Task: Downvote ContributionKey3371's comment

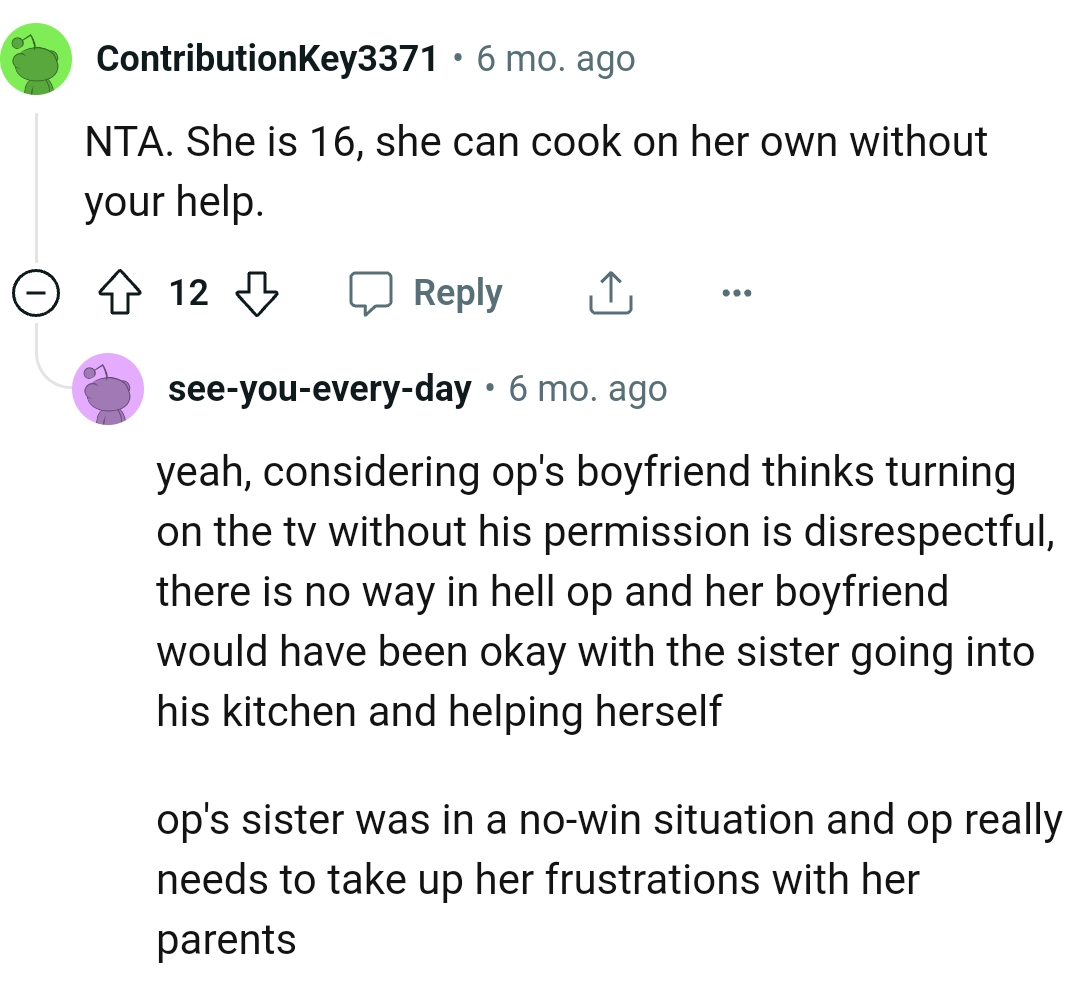Action: [255, 293]
